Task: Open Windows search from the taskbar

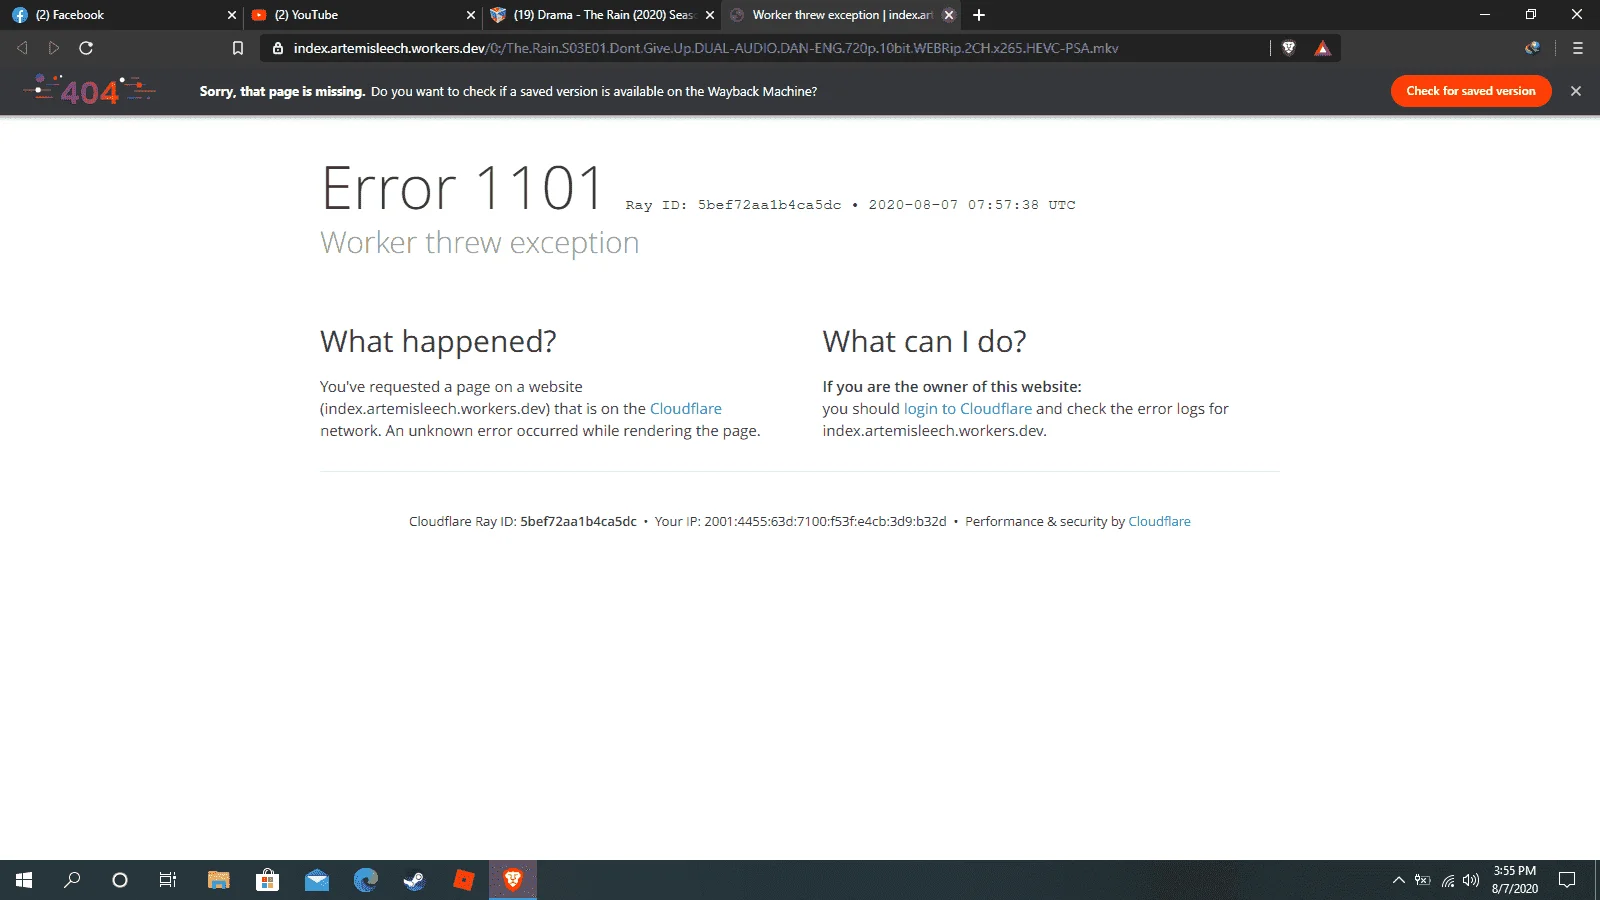Action: [x=72, y=880]
